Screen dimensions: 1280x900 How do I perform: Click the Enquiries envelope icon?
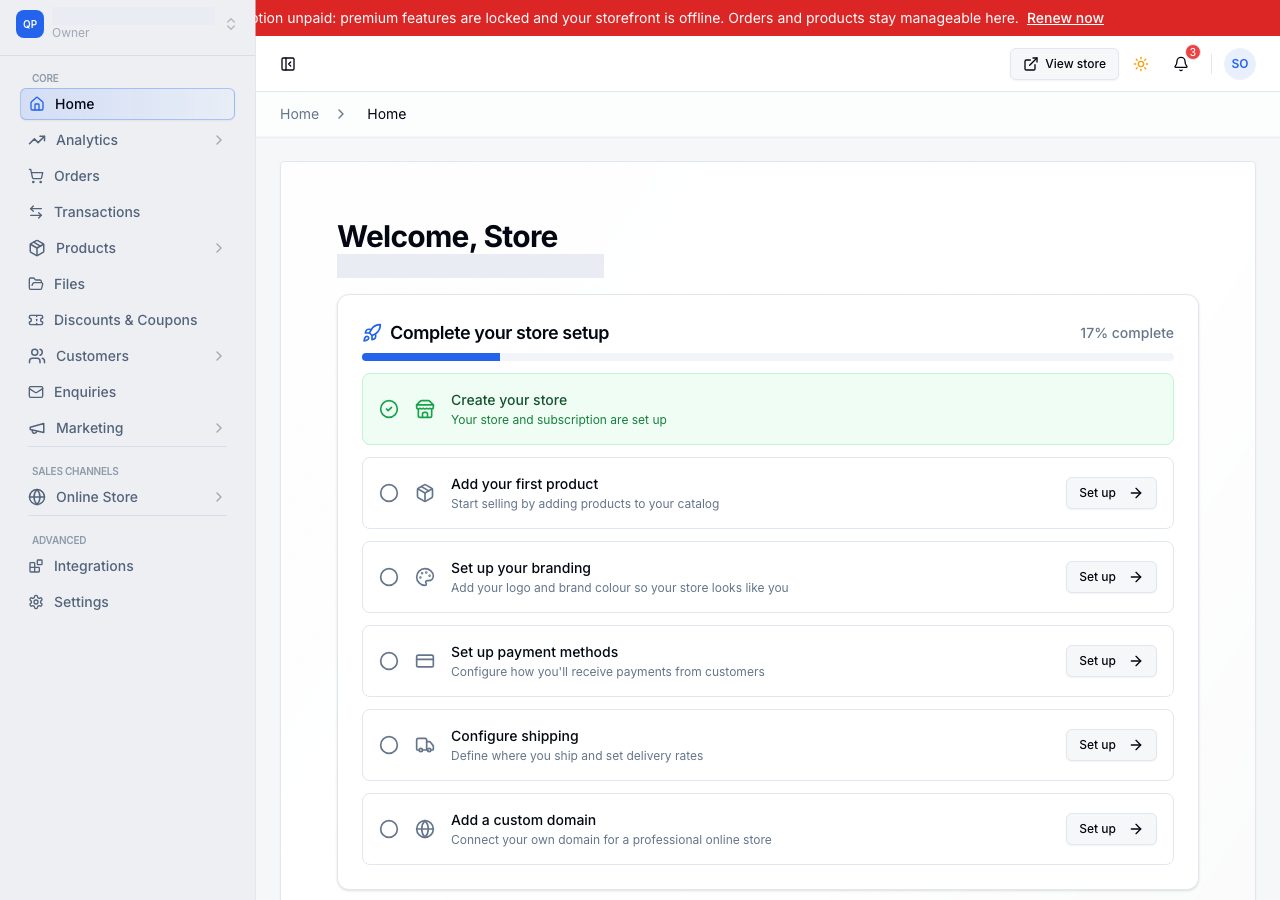pos(36,392)
